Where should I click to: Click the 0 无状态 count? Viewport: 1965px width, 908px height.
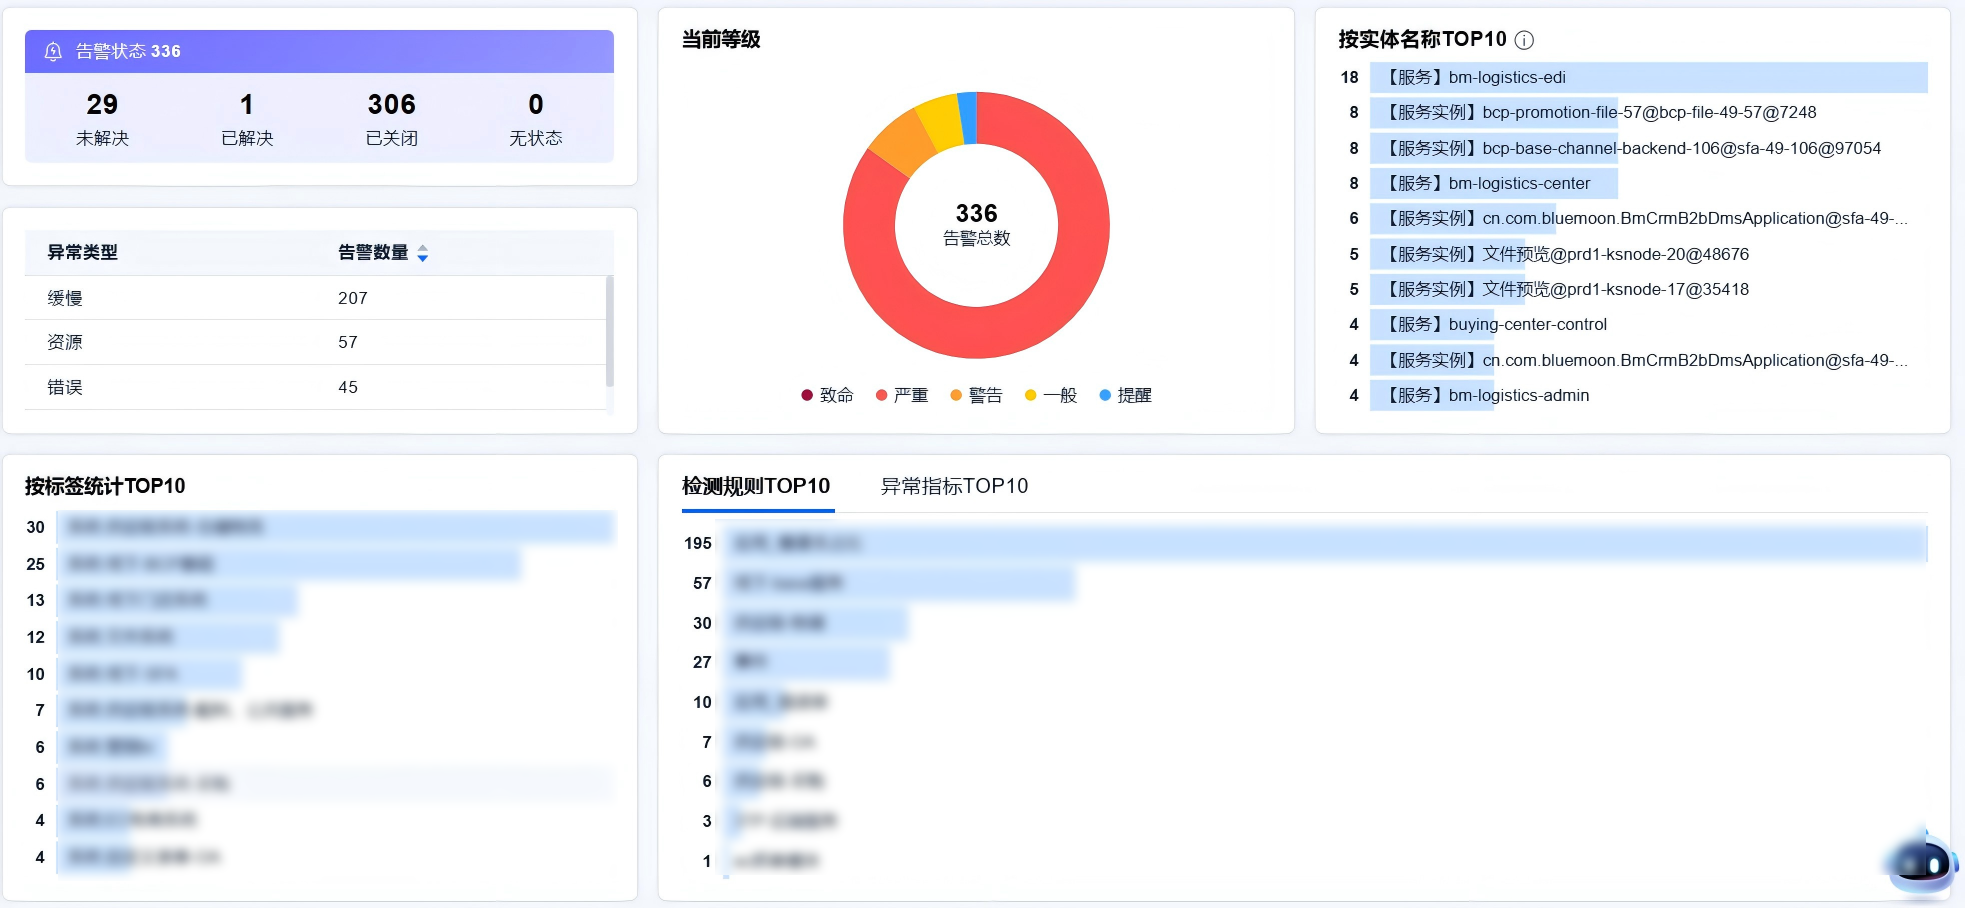(x=536, y=118)
